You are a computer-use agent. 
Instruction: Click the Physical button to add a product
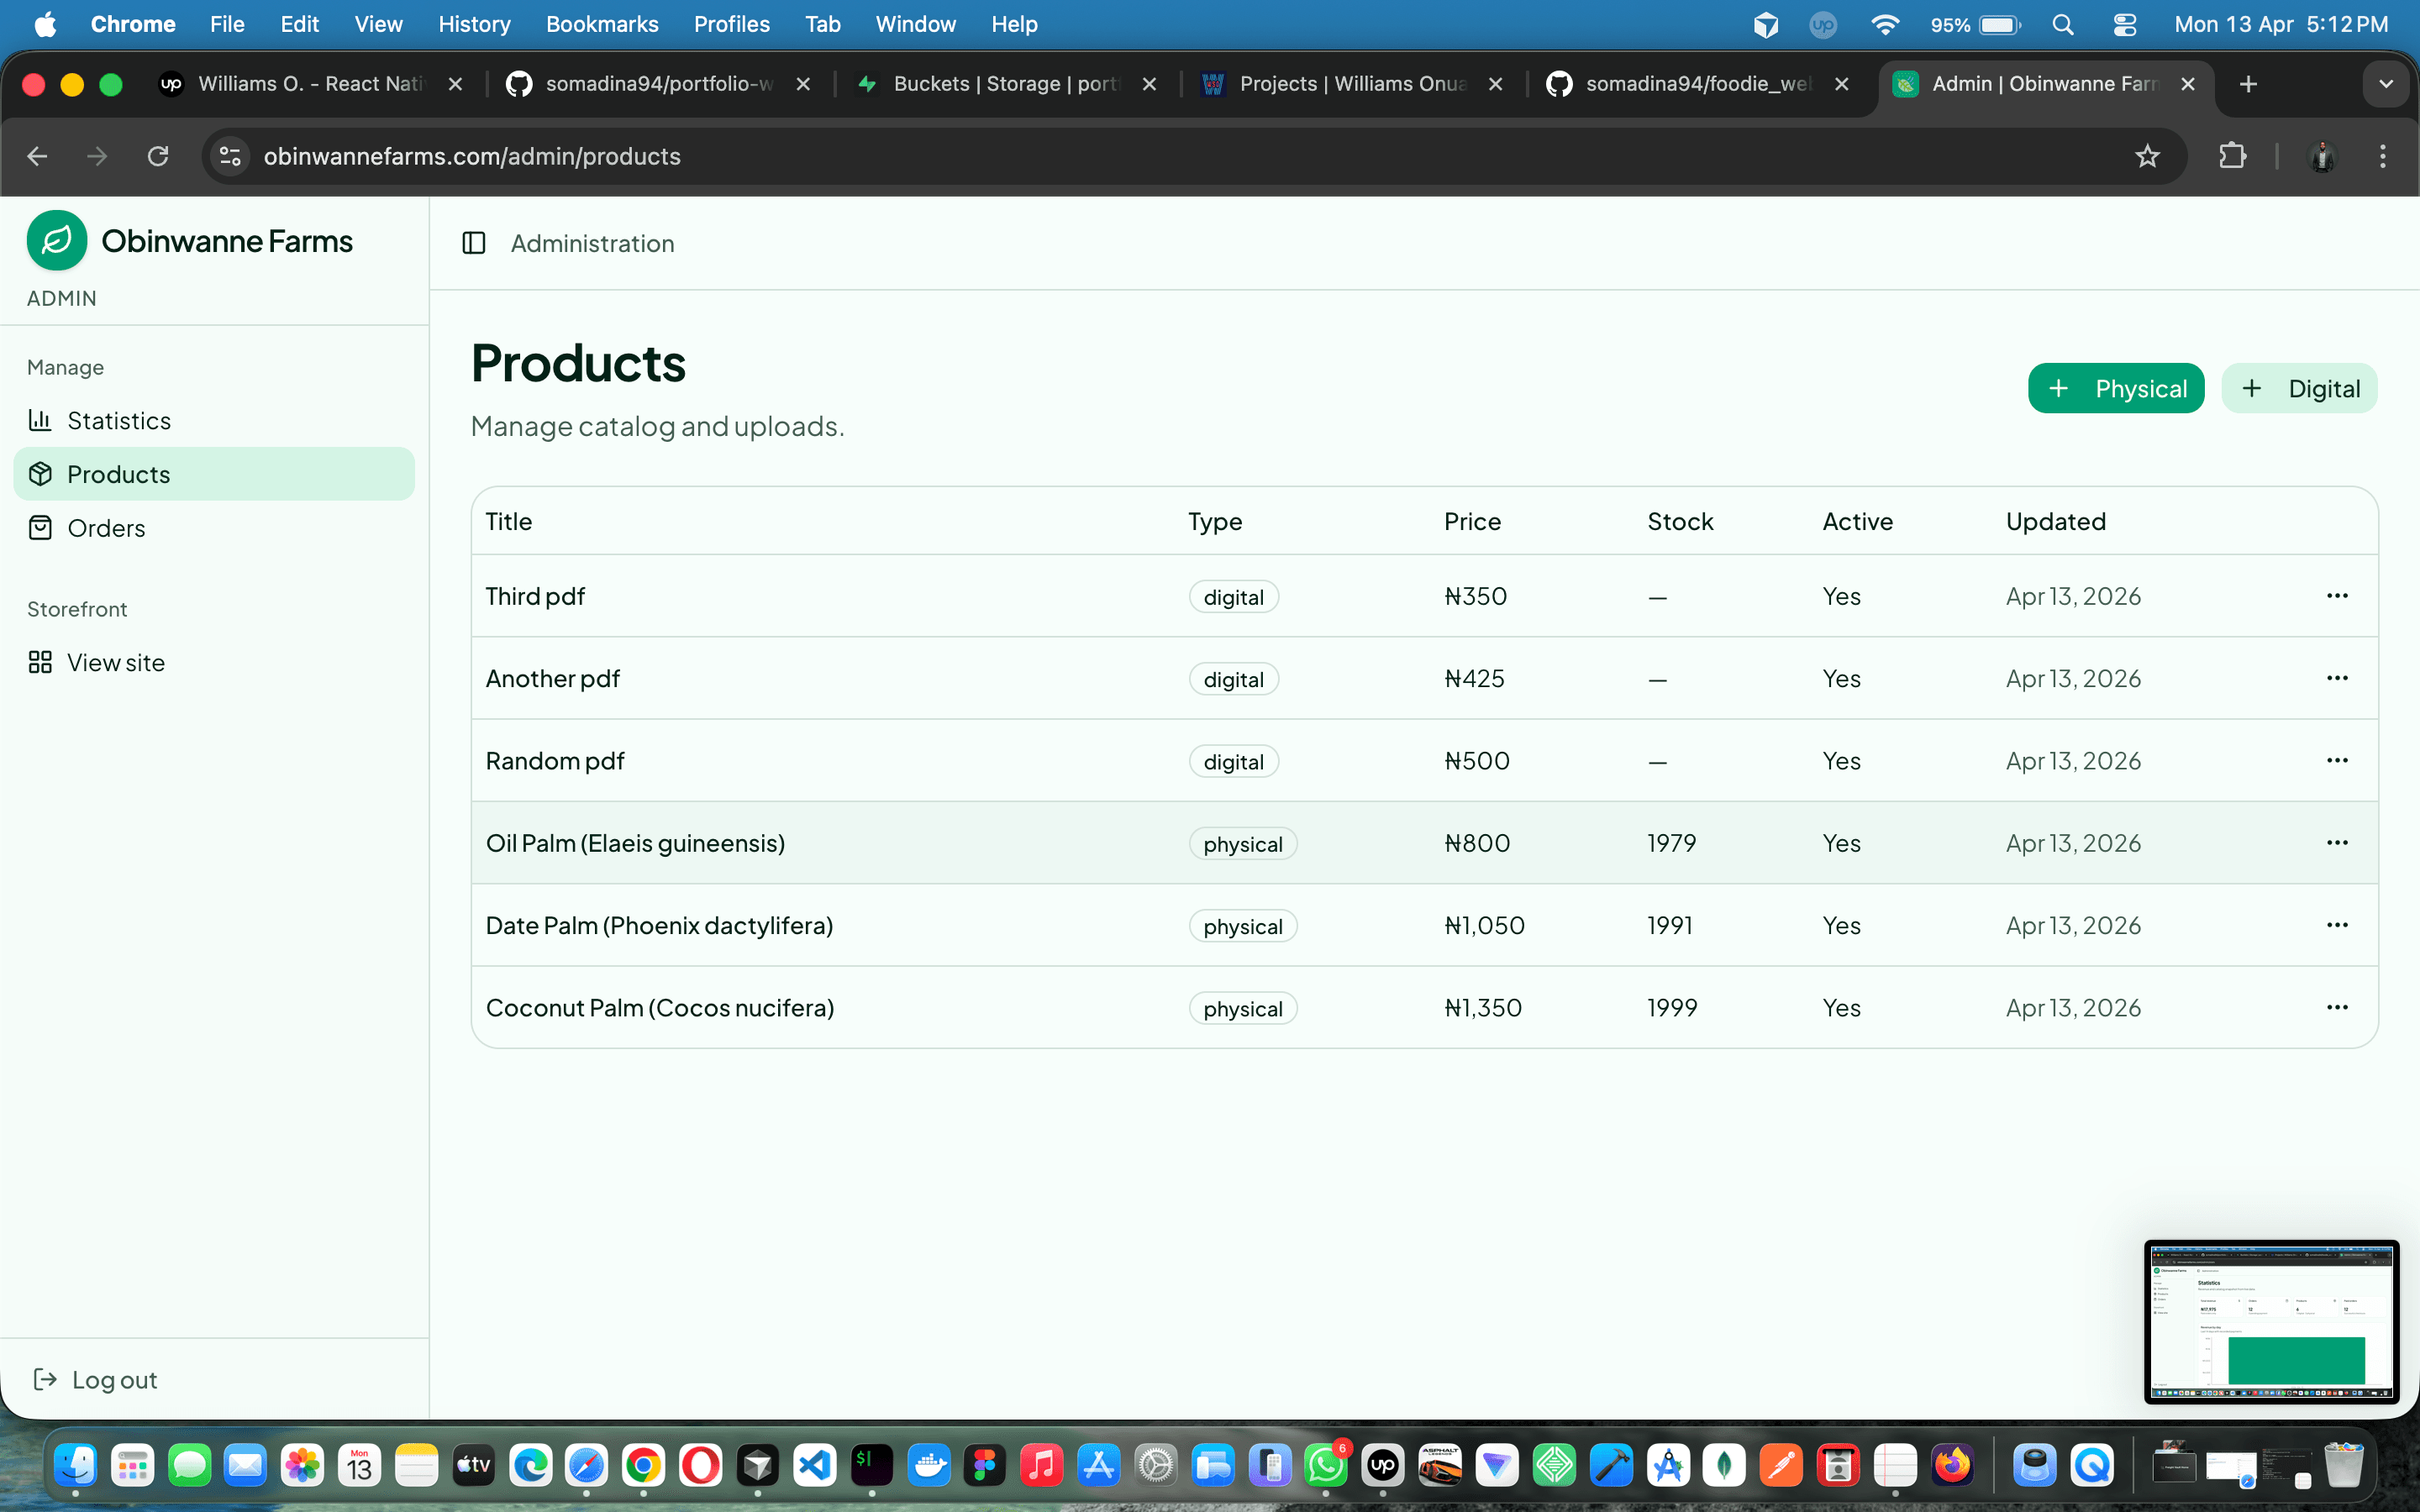pyautogui.click(x=2116, y=388)
